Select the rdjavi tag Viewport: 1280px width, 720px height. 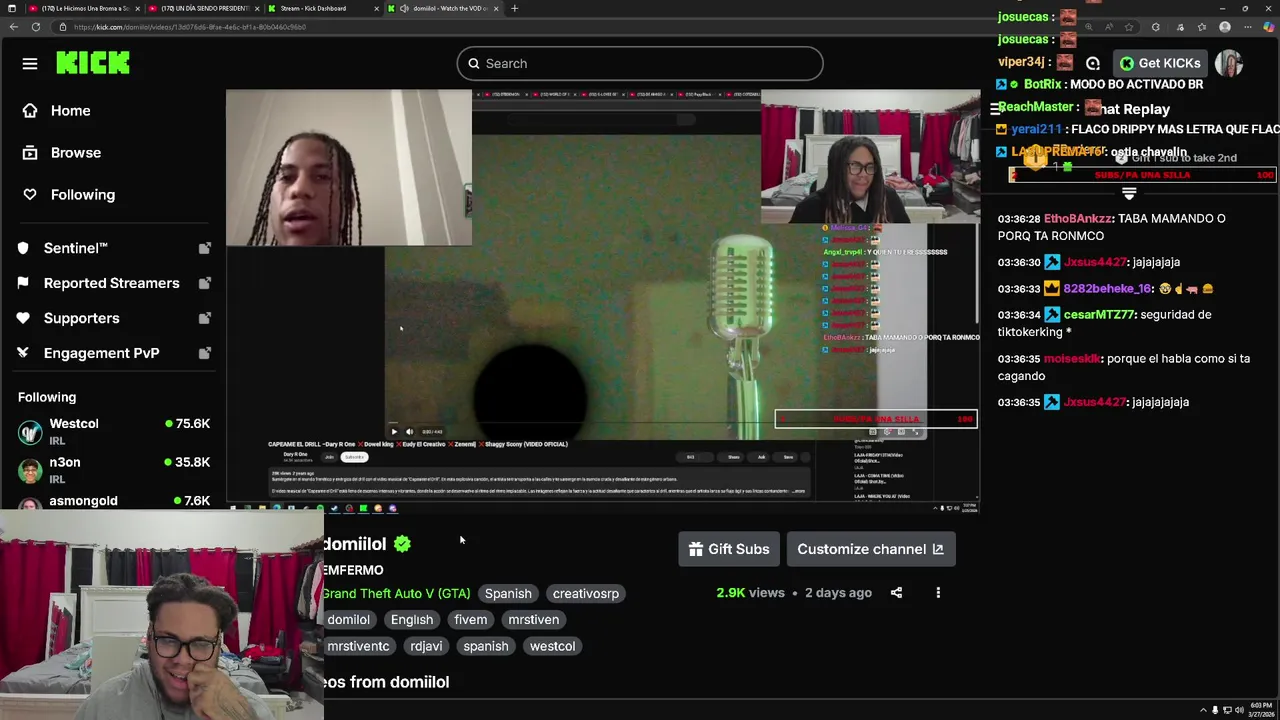pos(426,646)
